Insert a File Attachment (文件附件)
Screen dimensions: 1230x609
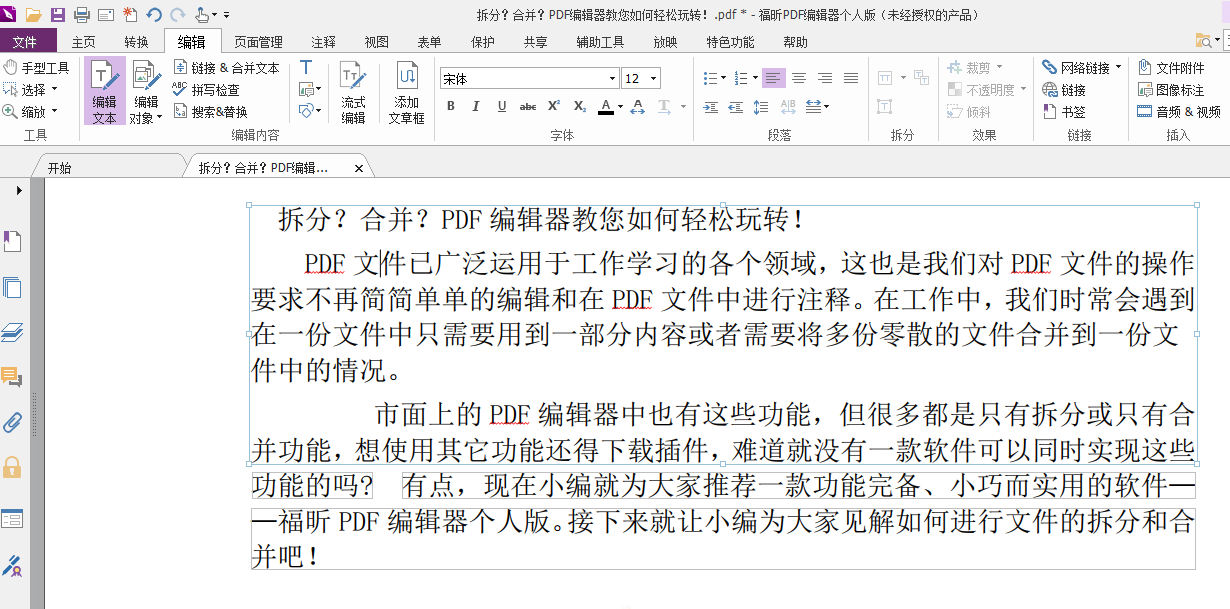1171,68
